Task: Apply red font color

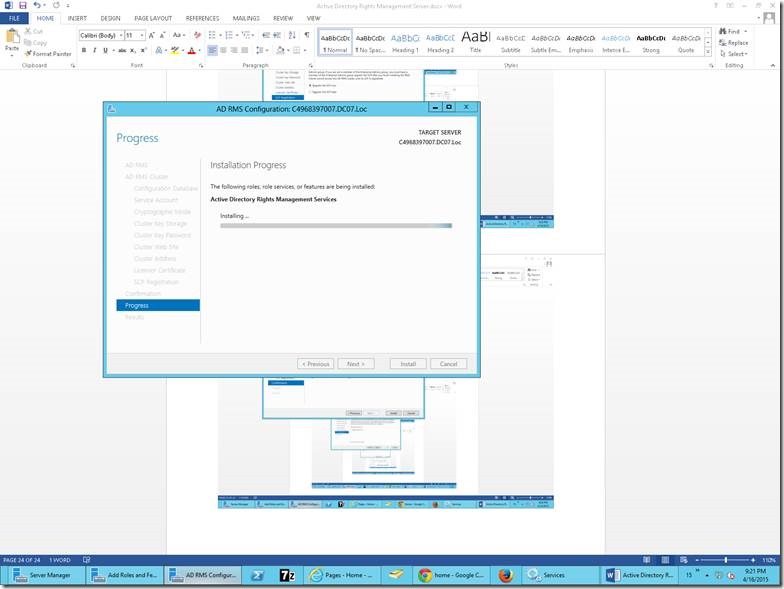Action: (192, 50)
